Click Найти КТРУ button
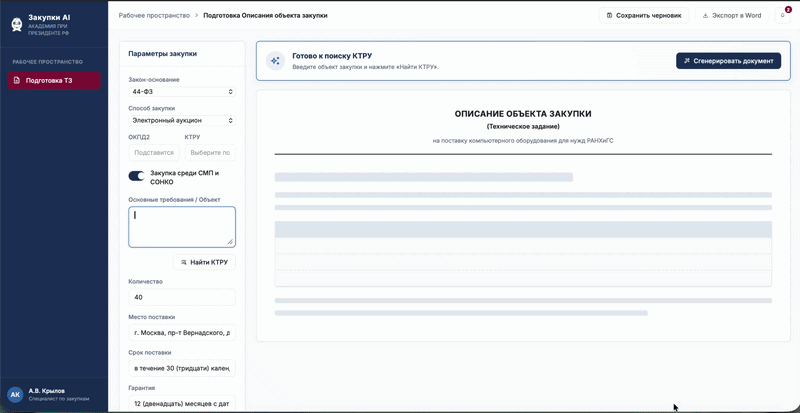This screenshot has height=413, width=800. [205, 262]
